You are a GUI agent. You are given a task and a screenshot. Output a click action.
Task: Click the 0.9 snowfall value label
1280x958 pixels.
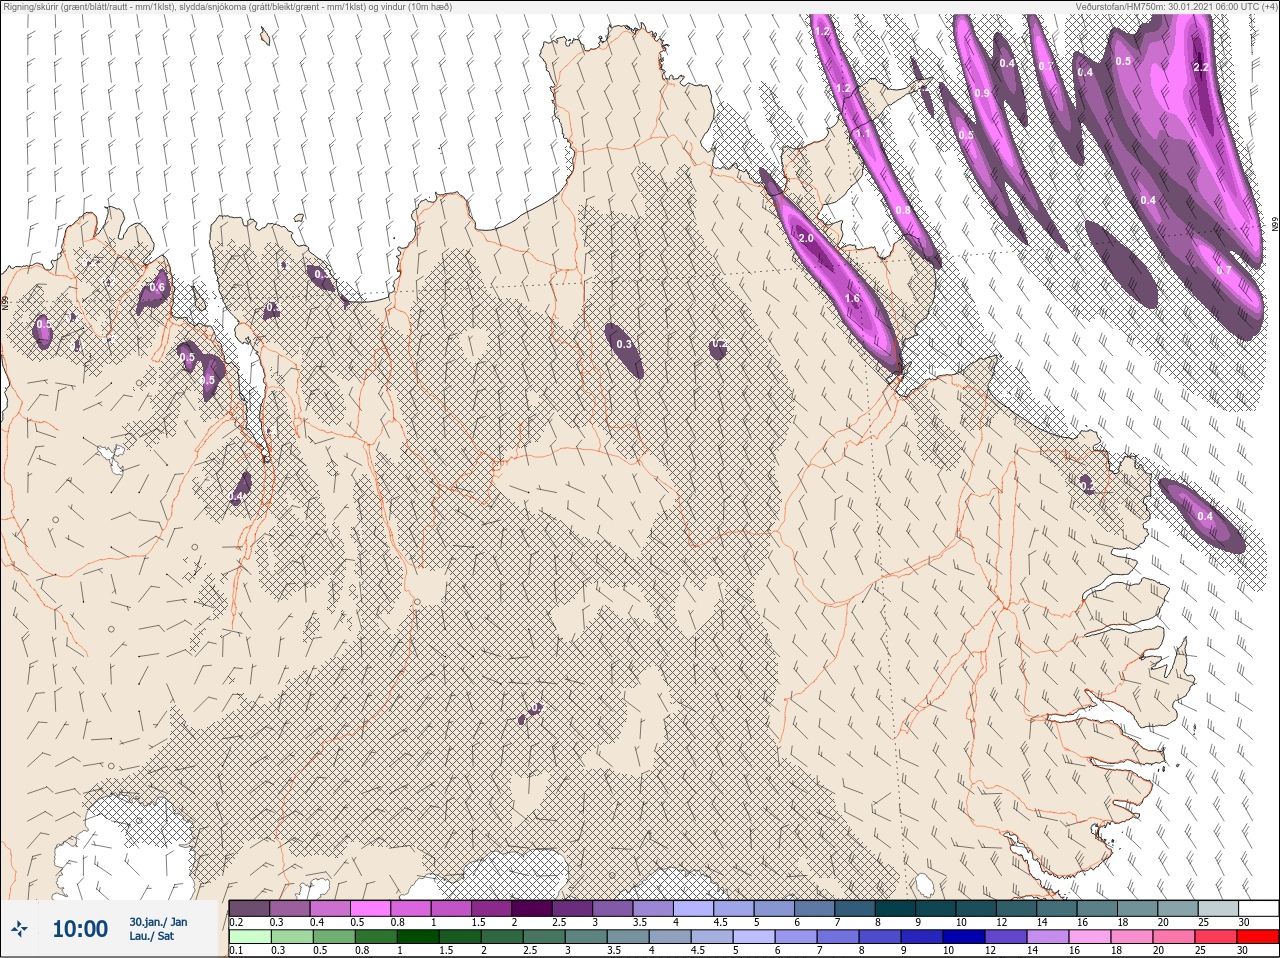pyautogui.click(x=982, y=94)
